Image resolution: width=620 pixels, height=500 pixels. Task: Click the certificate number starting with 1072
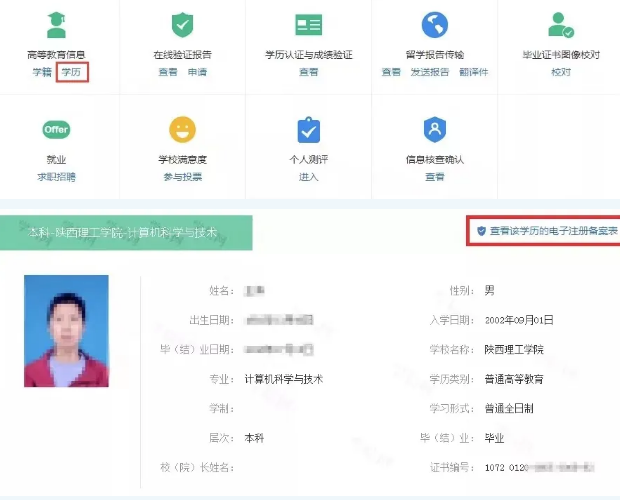(539, 468)
